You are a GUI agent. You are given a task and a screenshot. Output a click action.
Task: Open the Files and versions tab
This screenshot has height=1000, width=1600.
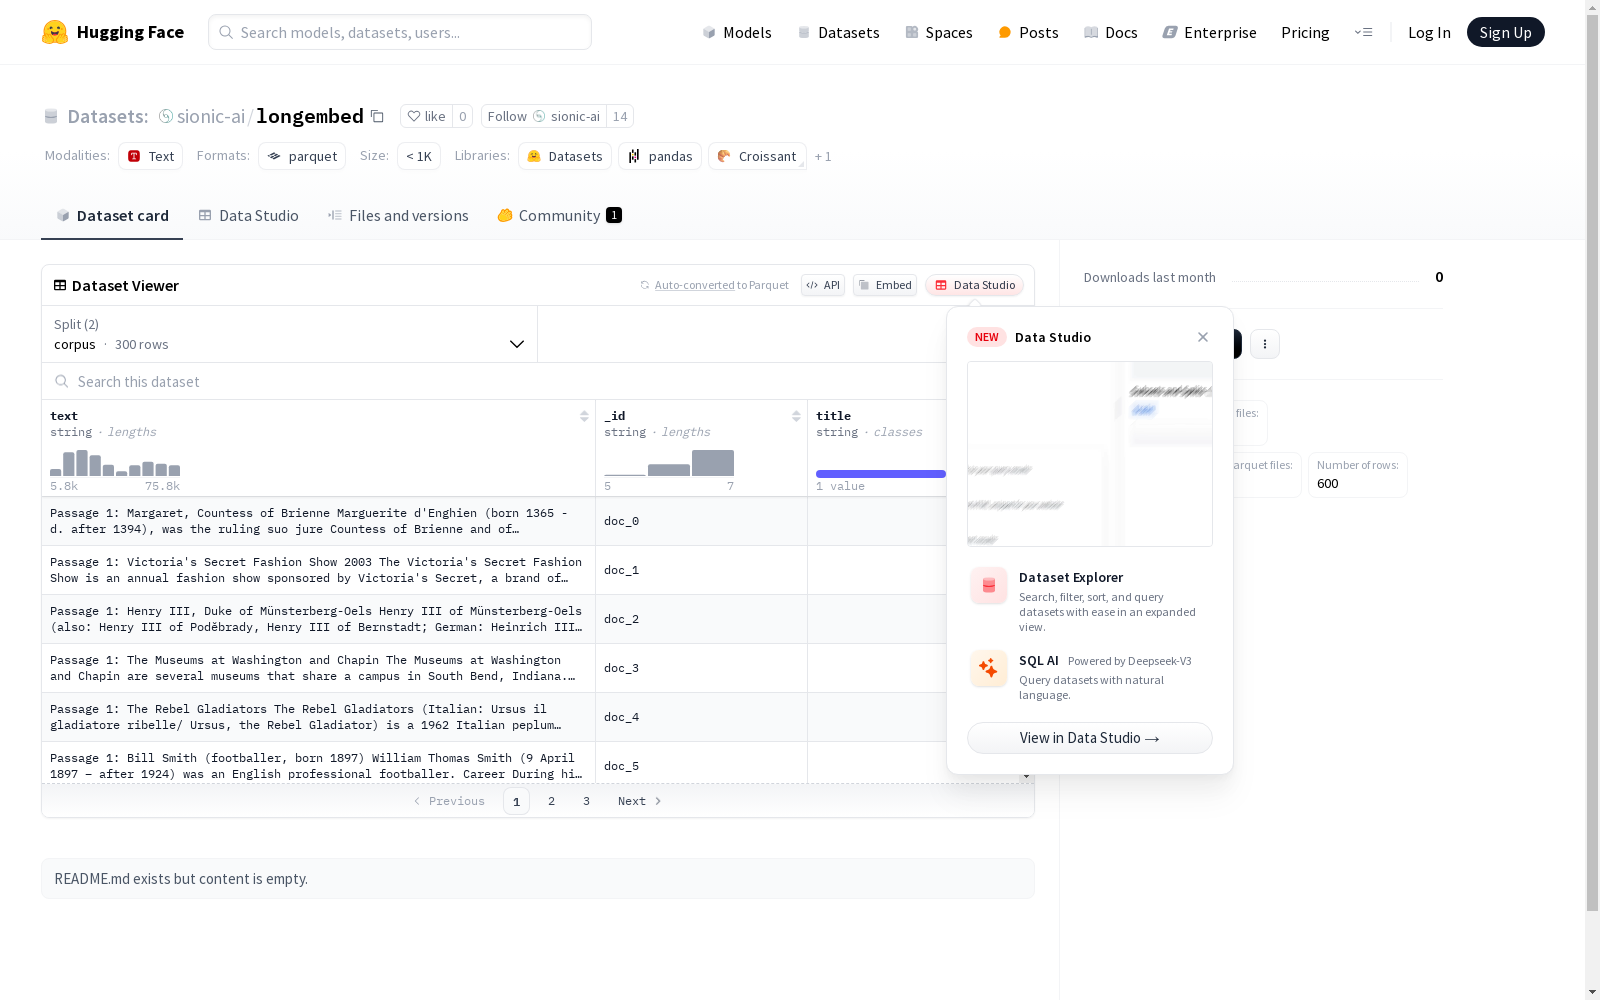398,216
